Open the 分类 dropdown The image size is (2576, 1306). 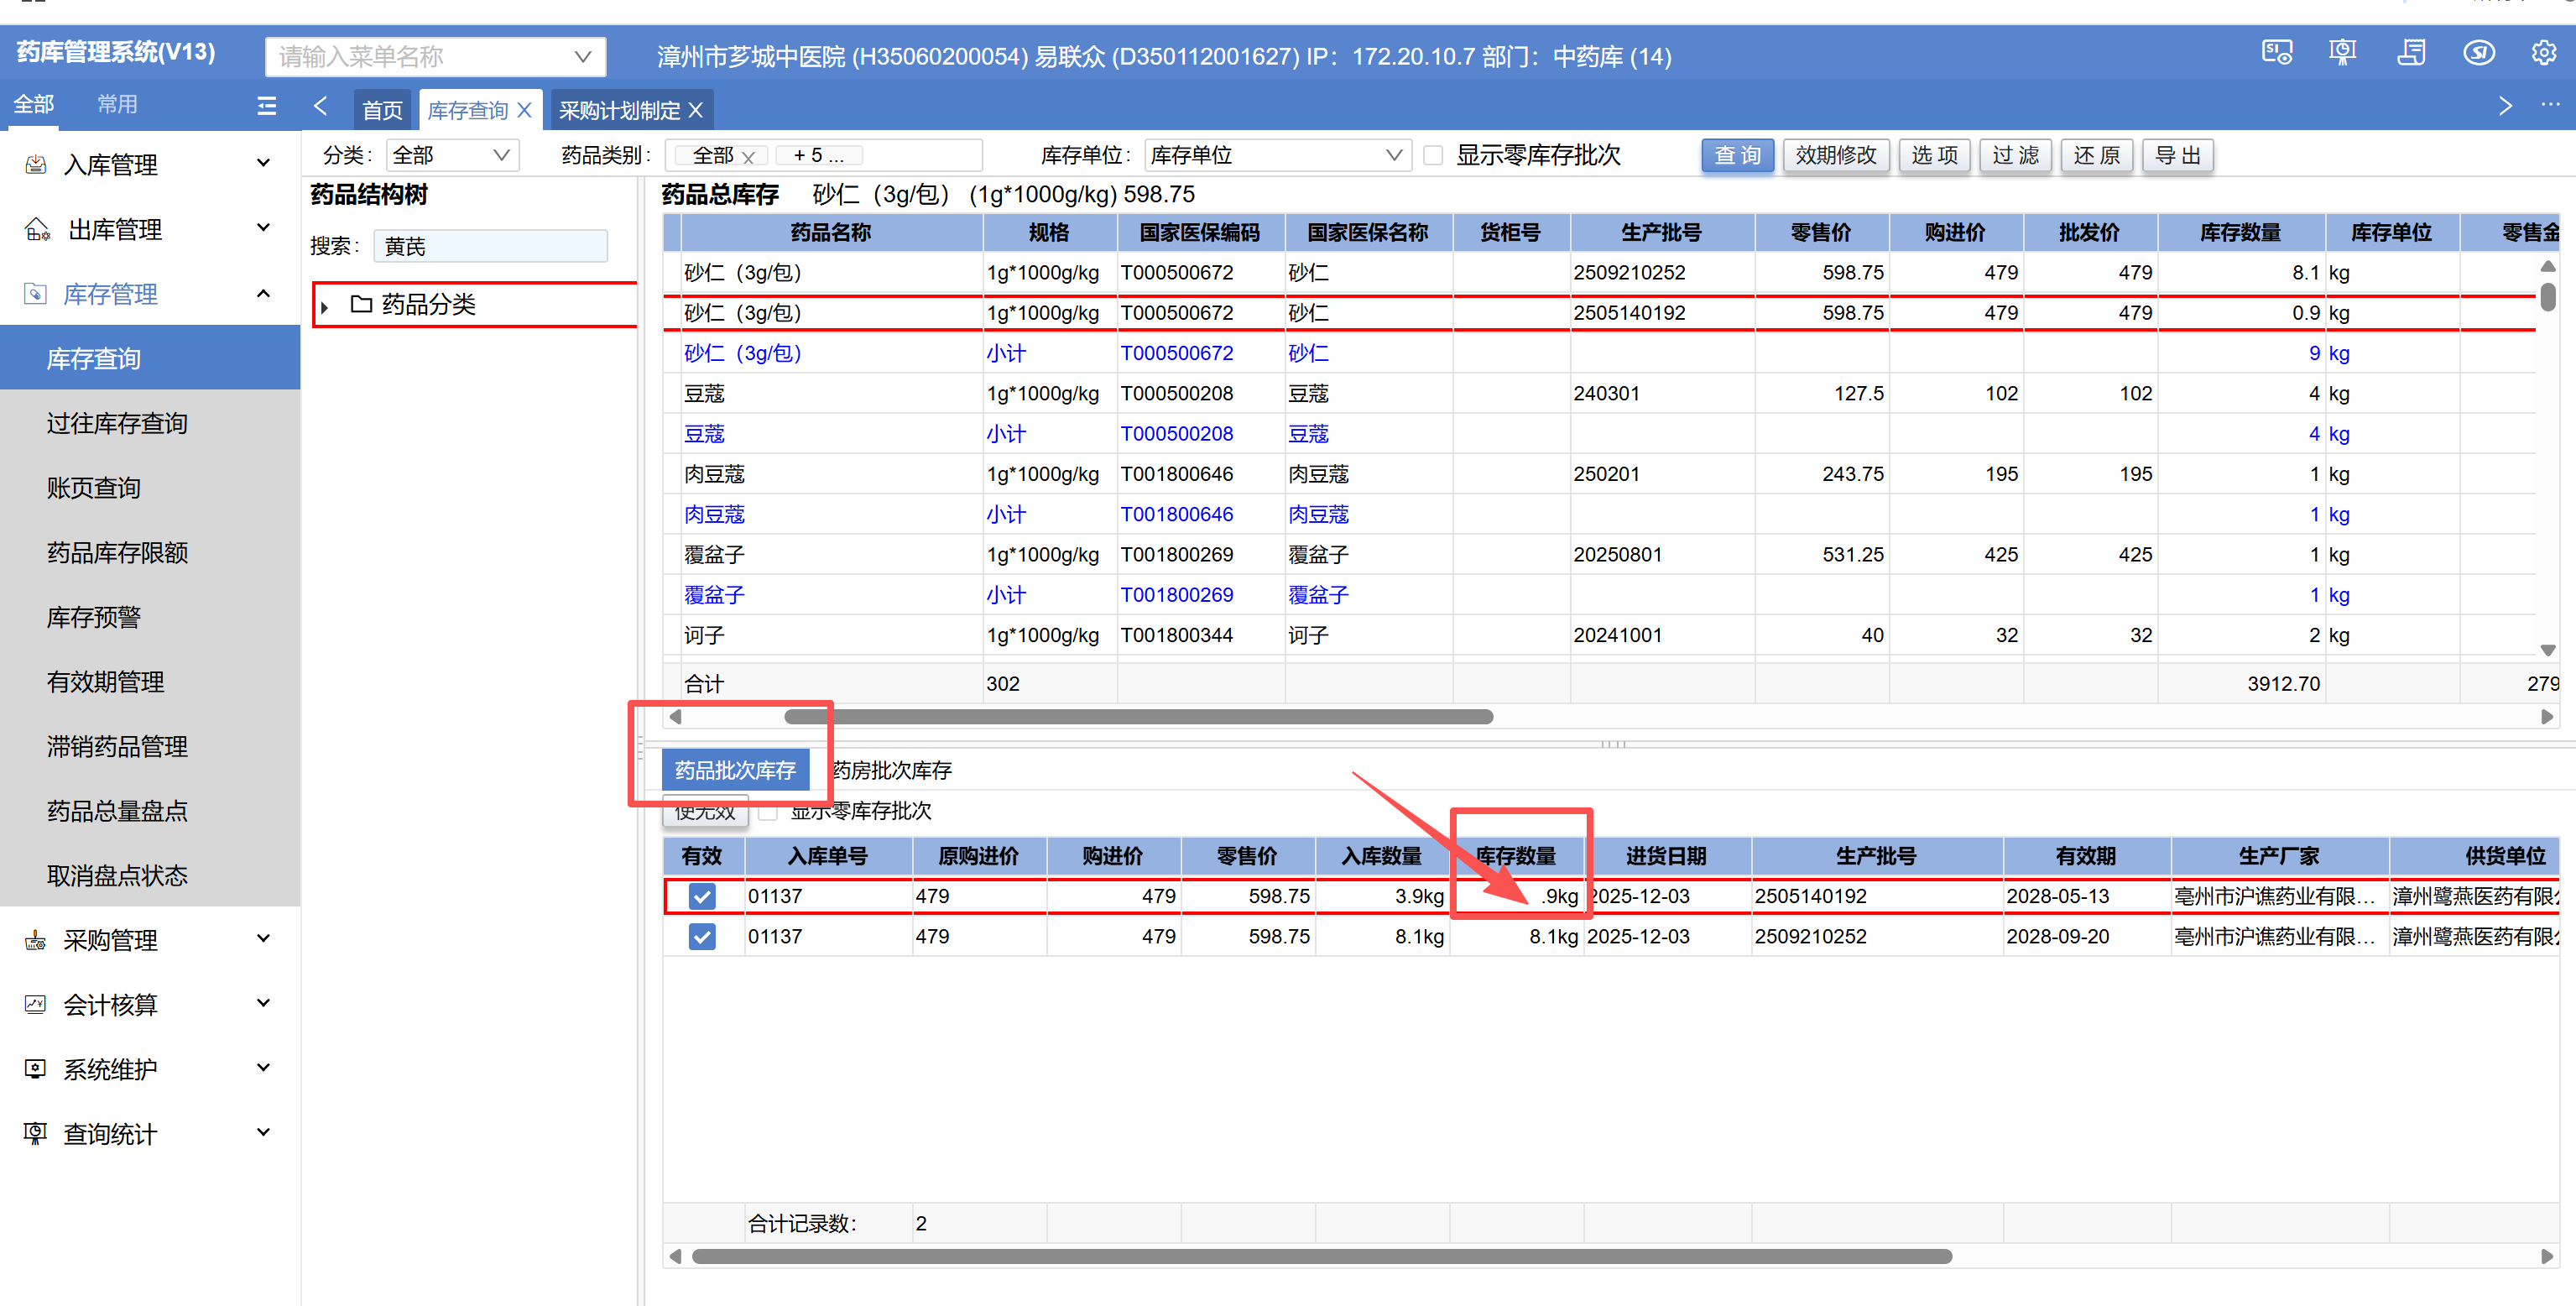pyautogui.click(x=452, y=156)
